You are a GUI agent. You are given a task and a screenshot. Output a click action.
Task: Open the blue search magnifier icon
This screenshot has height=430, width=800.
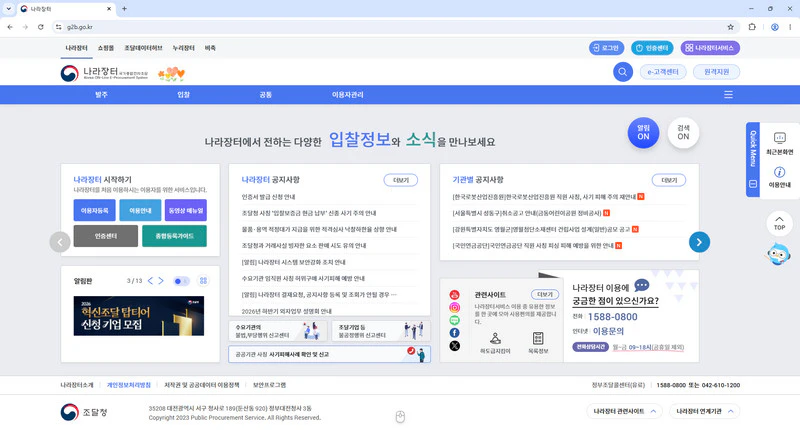pyautogui.click(x=622, y=72)
